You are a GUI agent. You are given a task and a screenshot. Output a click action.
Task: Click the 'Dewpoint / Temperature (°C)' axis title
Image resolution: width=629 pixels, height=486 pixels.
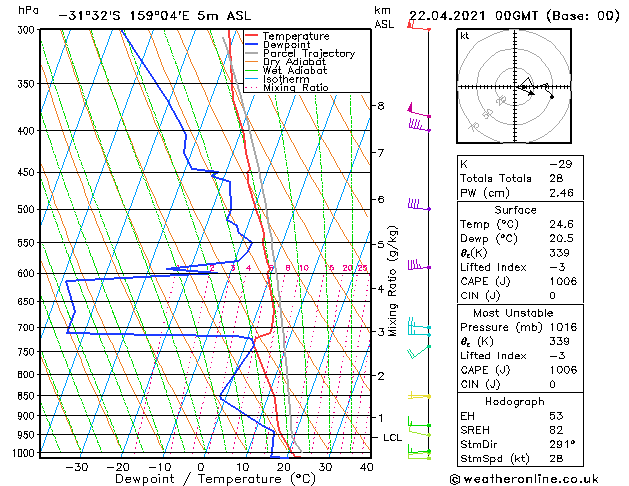coord(215,479)
